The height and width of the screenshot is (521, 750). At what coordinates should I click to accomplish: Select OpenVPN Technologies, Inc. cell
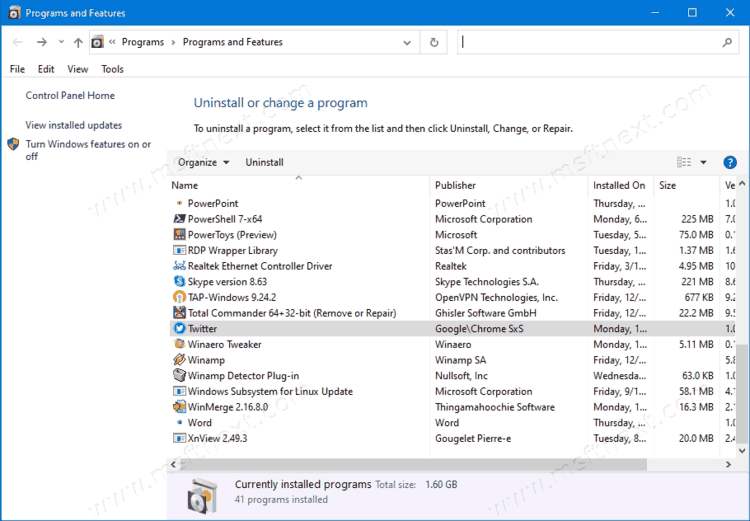click(496, 298)
